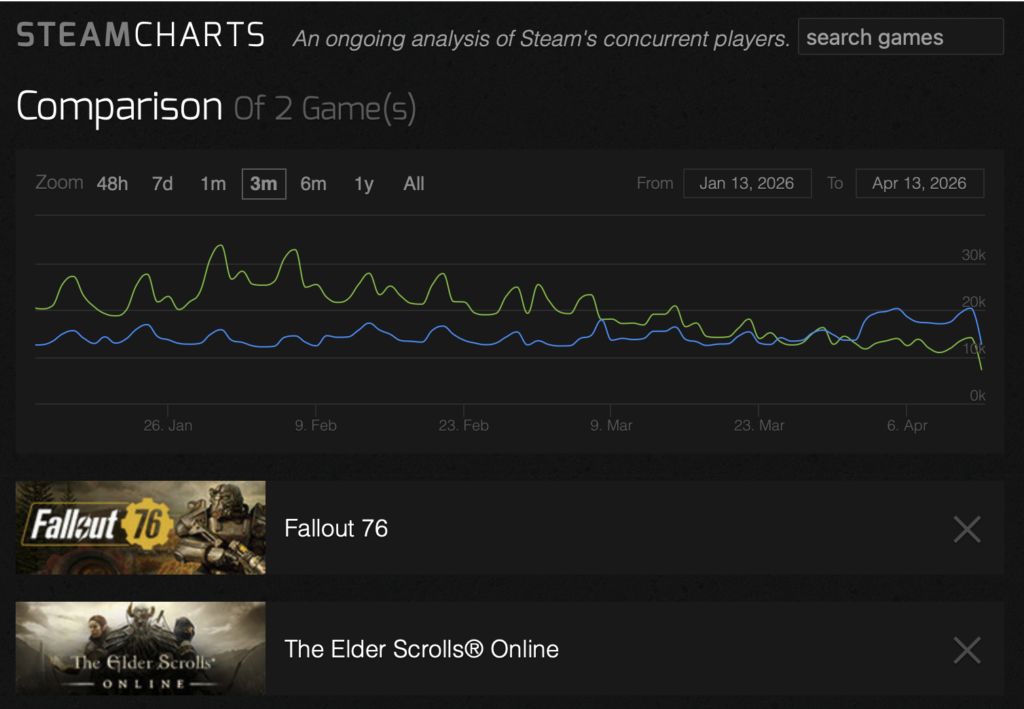Viewport: 1024px width, 709px height.
Task: Select the 7d zoom range
Action: click(x=162, y=184)
